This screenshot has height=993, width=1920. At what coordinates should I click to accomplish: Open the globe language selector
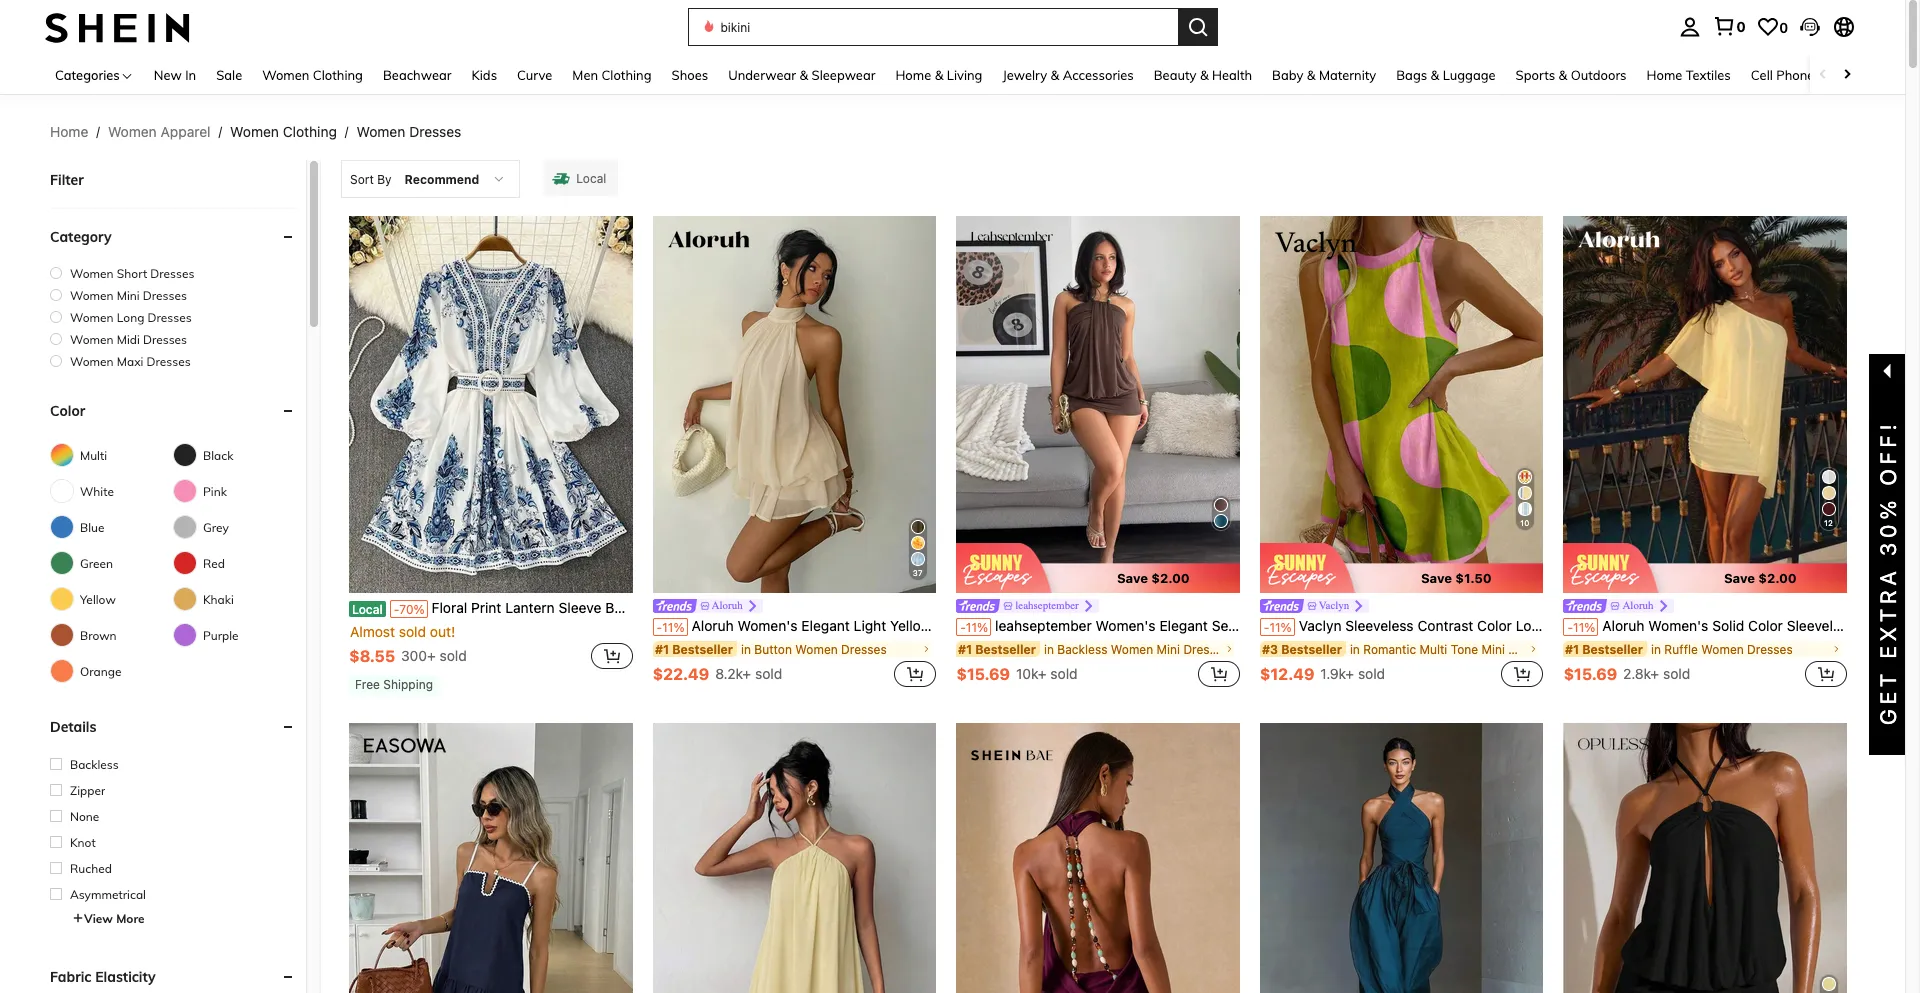(x=1844, y=27)
